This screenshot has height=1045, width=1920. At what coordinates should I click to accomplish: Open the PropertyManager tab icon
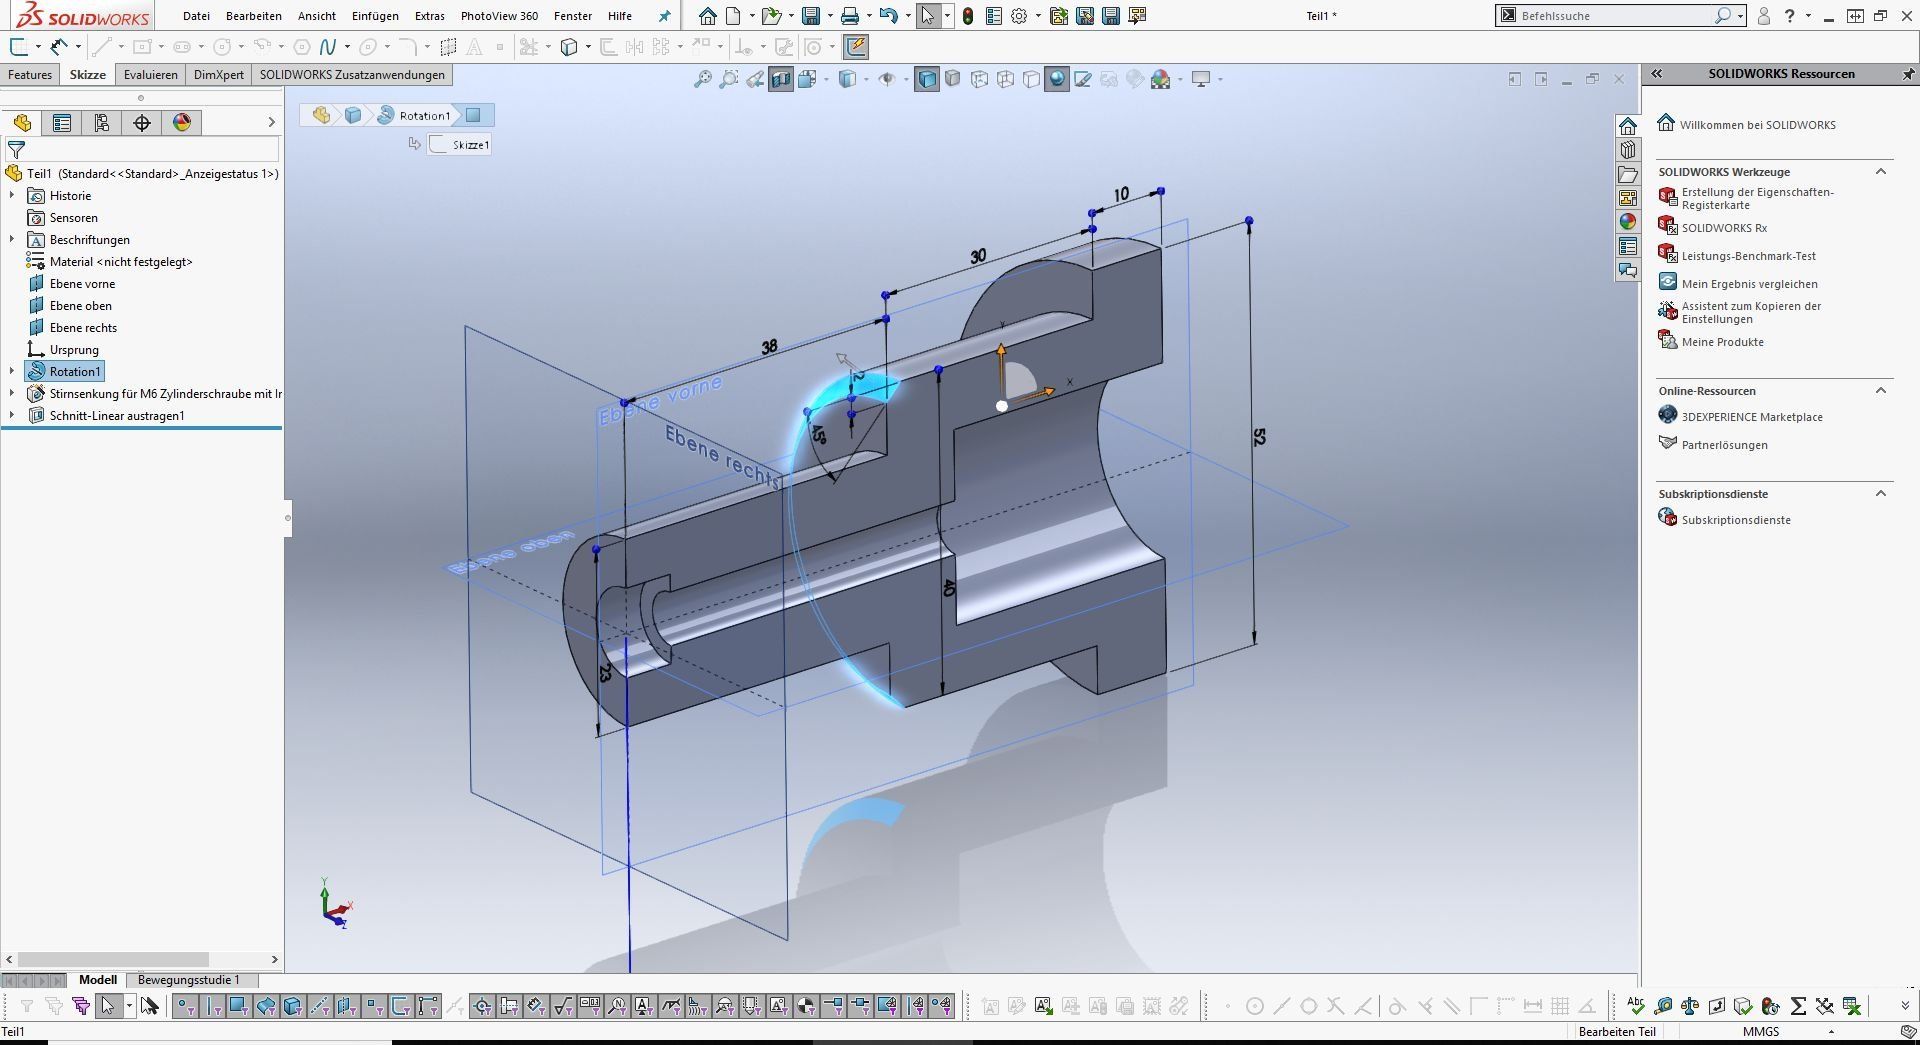62,123
